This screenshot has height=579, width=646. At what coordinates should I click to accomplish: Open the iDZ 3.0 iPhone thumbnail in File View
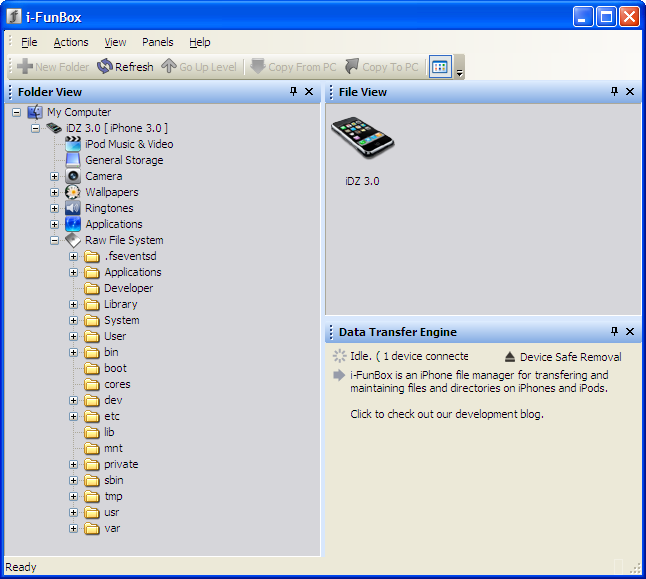pyautogui.click(x=362, y=138)
